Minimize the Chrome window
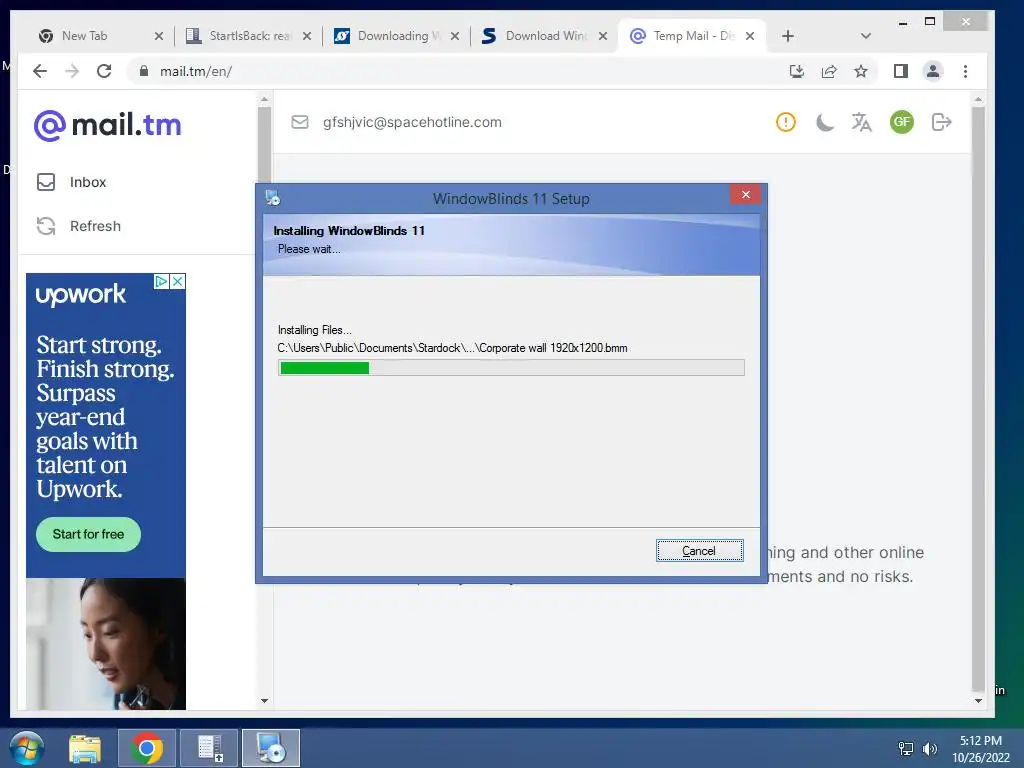 click(903, 22)
